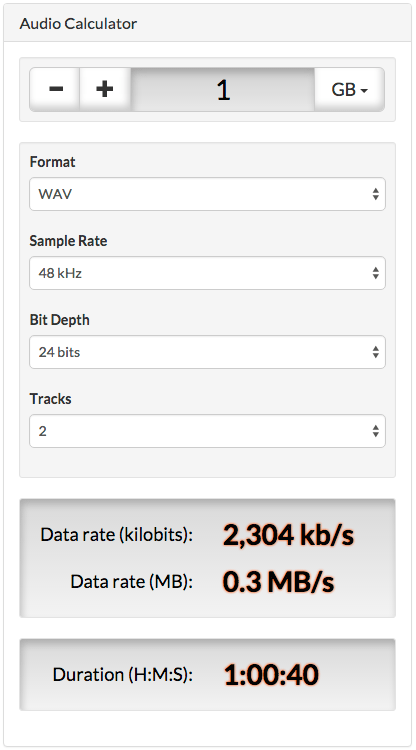Select the 0.3 MB/s data rate readout
The image size is (416, 750).
coord(278,582)
